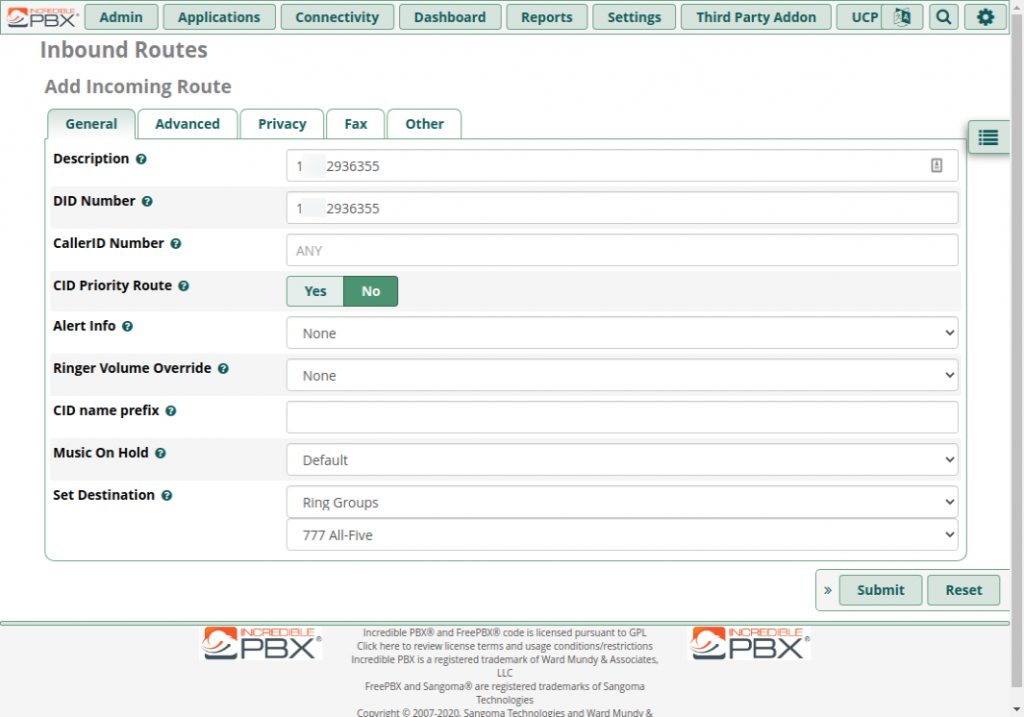Open the Dashboard menu
The image size is (1024, 717).
point(450,17)
